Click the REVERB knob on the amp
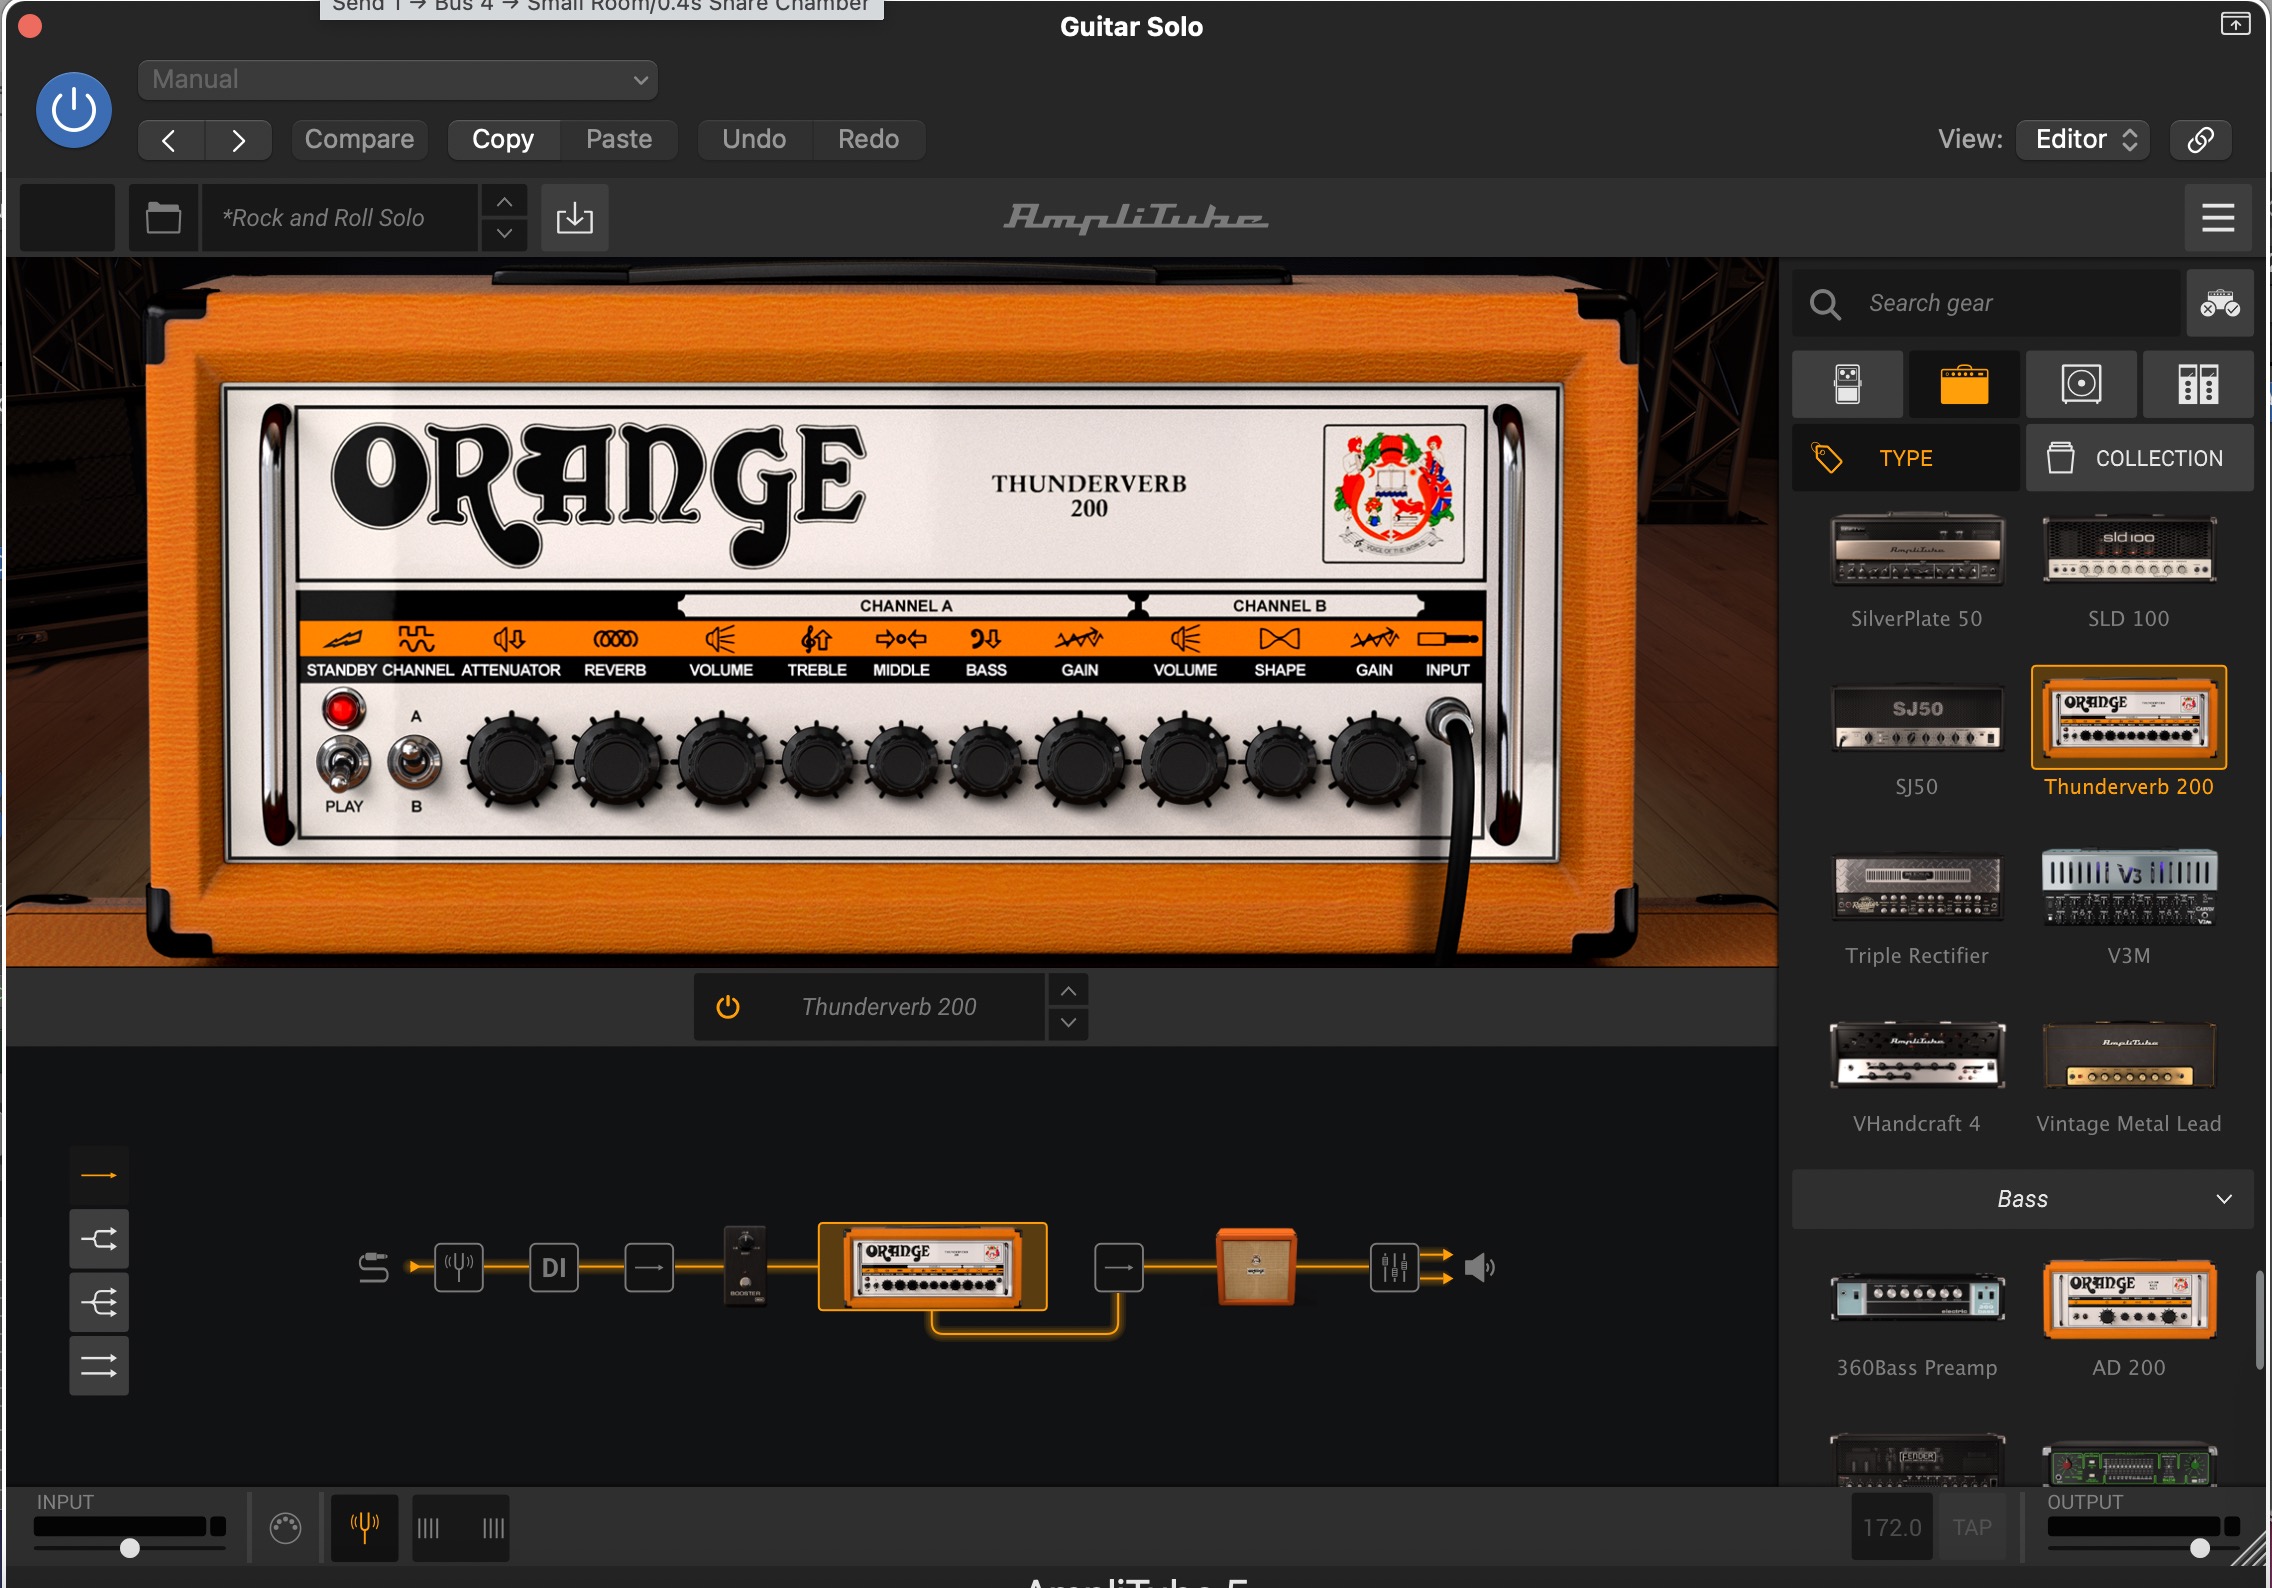Screen dimensions: 2272x1588 (616, 760)
